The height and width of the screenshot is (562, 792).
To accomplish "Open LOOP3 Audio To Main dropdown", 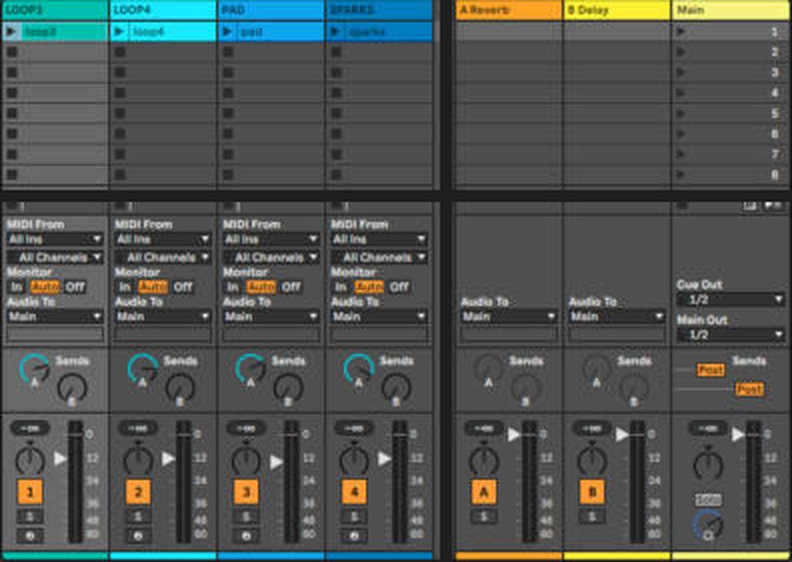I will 55,317.
